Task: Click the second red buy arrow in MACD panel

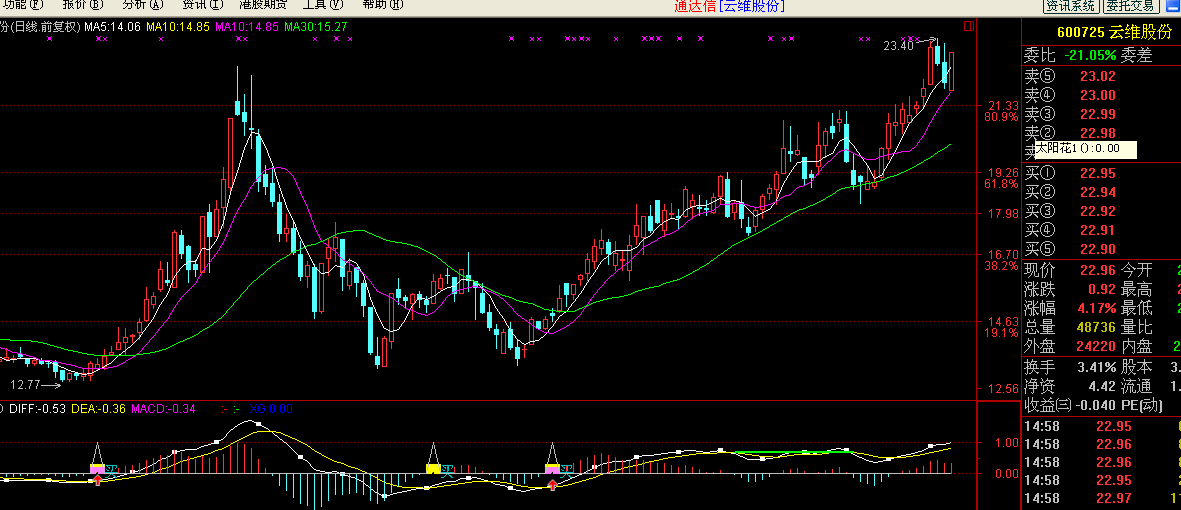Action: [x=552, y=485]
